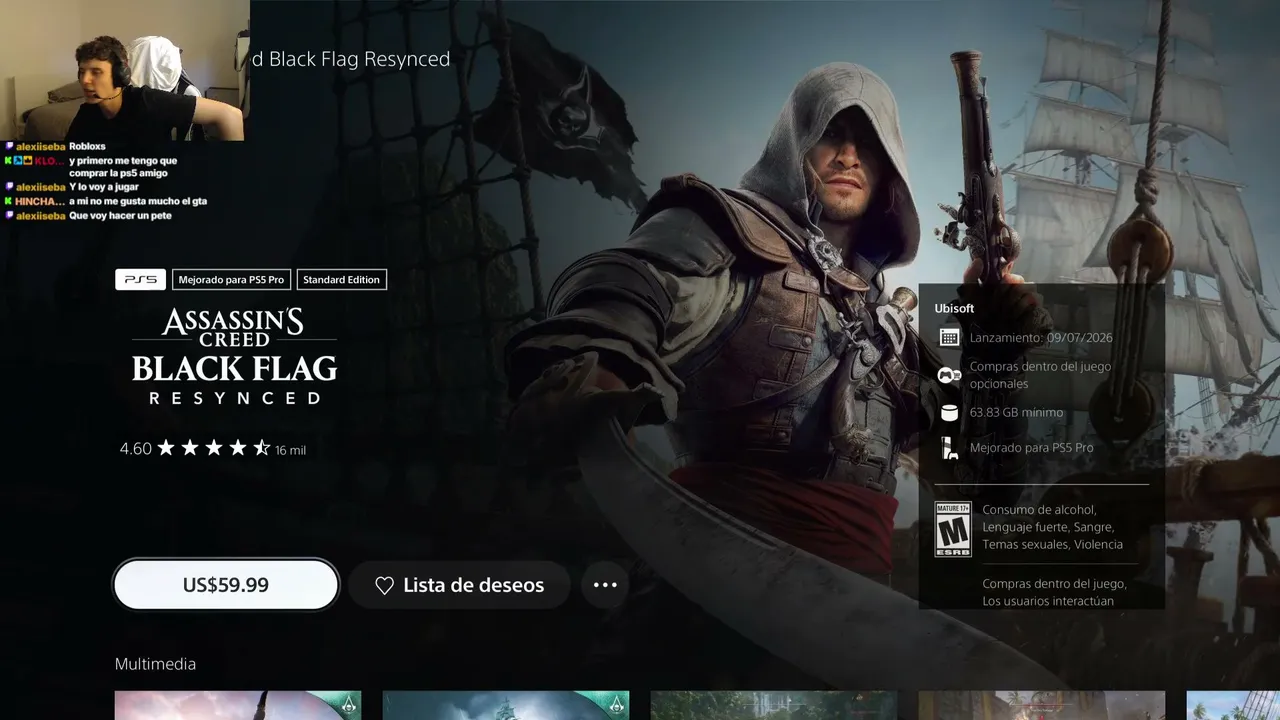
Task: Click the 4.60 rating score
Action: point(135,449)
